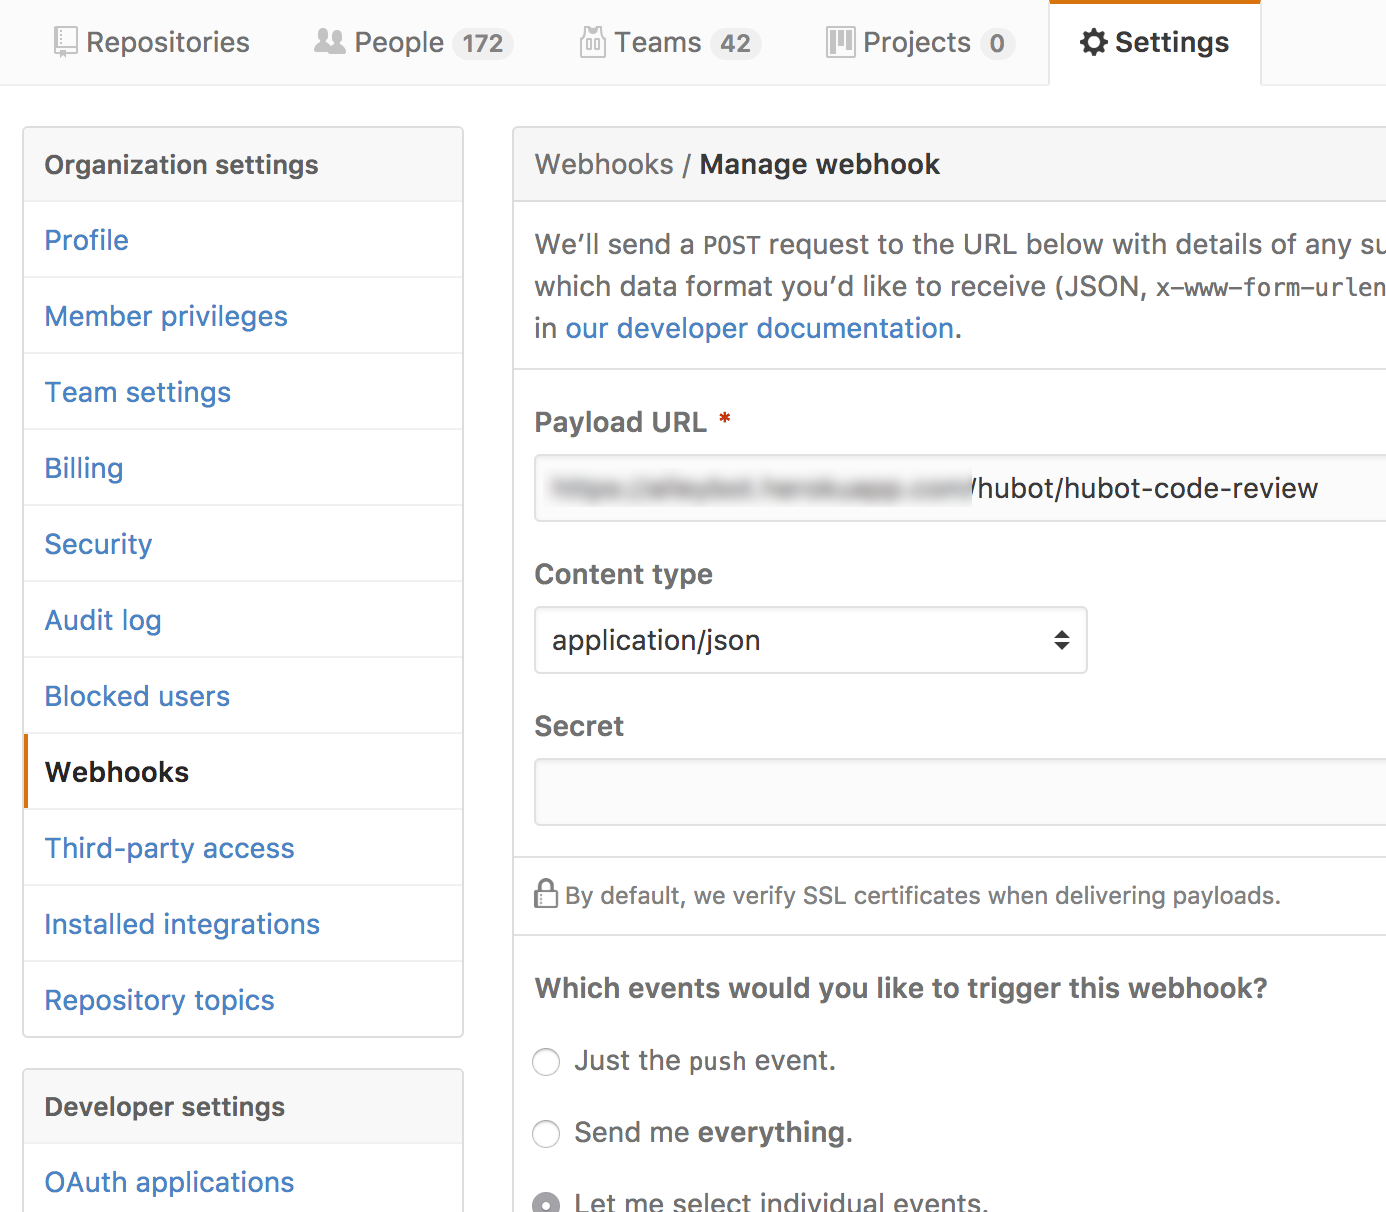Click into the Secret input field
This screenshot has height=1212, width=1386.
(960, 792)
